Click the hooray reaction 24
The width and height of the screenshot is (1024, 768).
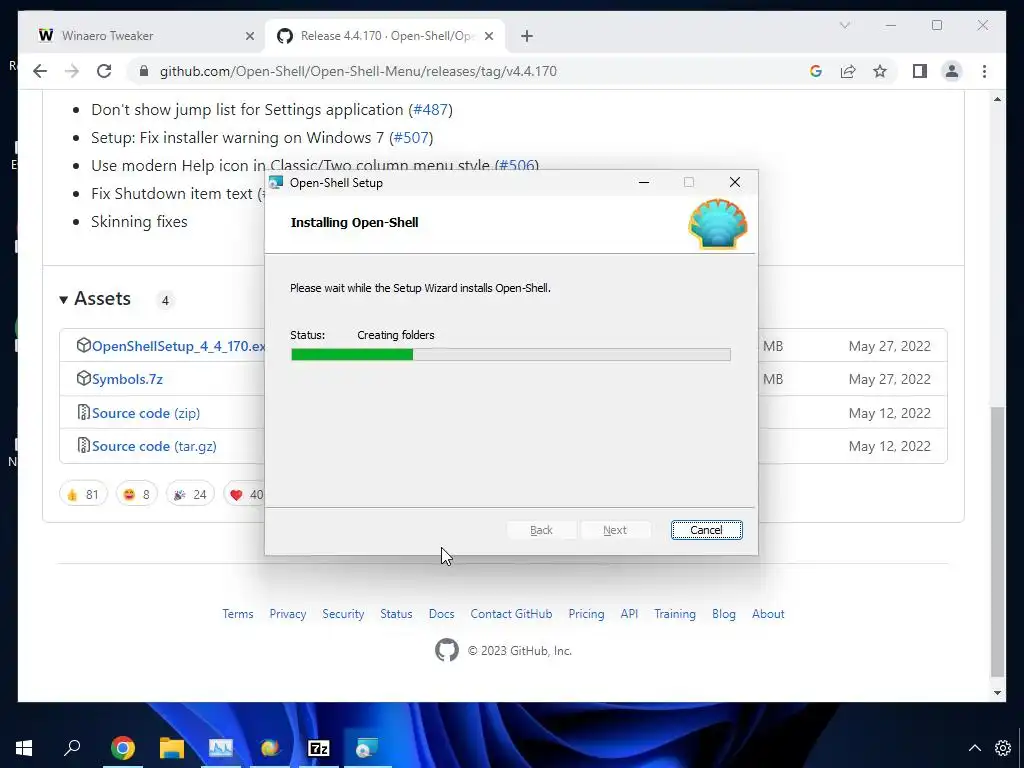[190, 494]
